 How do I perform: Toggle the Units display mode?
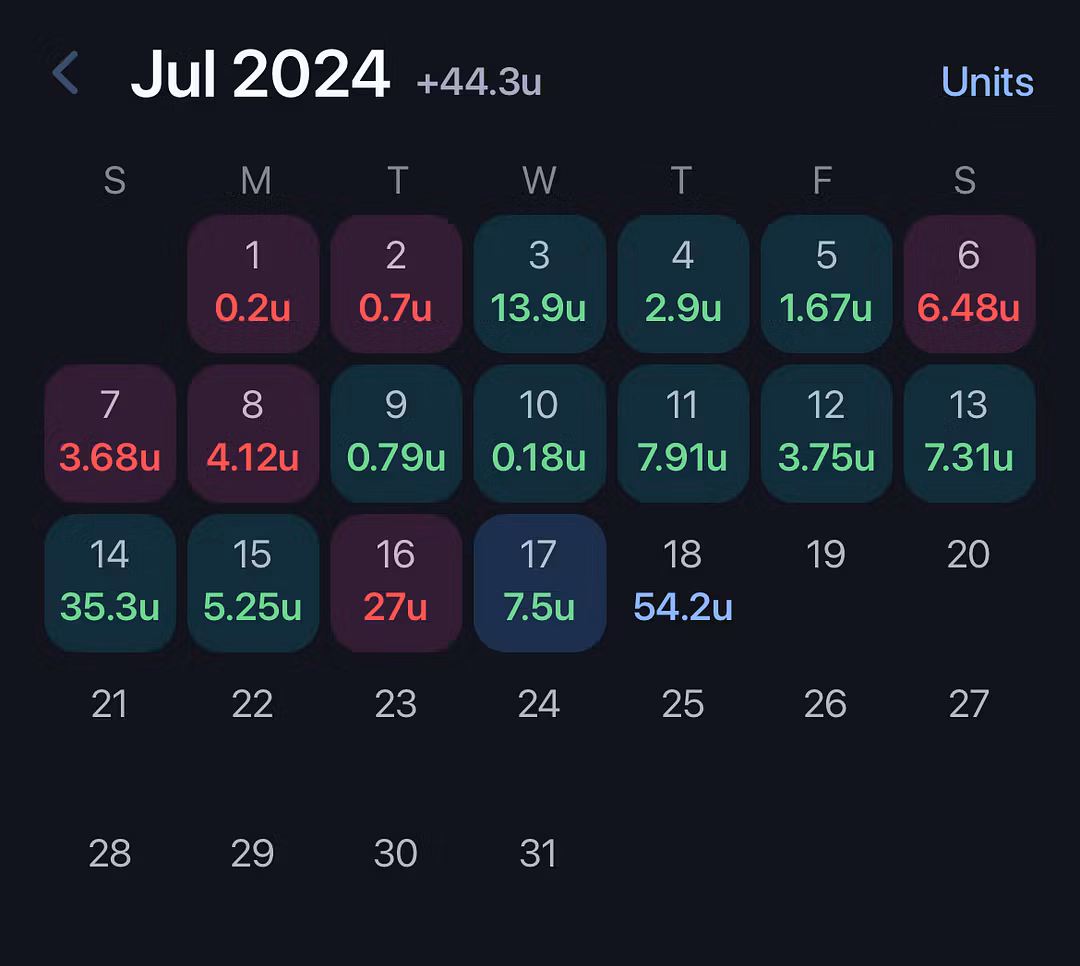point(986,82)
